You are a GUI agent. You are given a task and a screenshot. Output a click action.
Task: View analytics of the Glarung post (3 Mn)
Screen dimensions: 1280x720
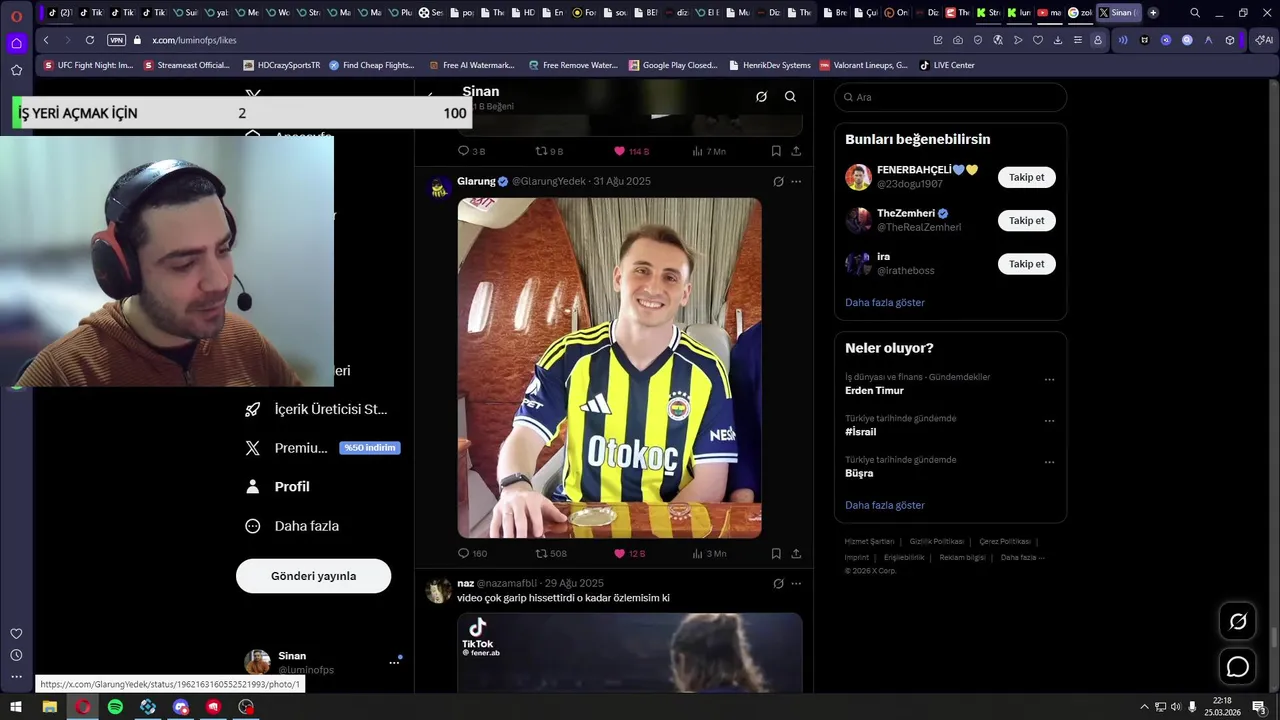tap(709, 553)
